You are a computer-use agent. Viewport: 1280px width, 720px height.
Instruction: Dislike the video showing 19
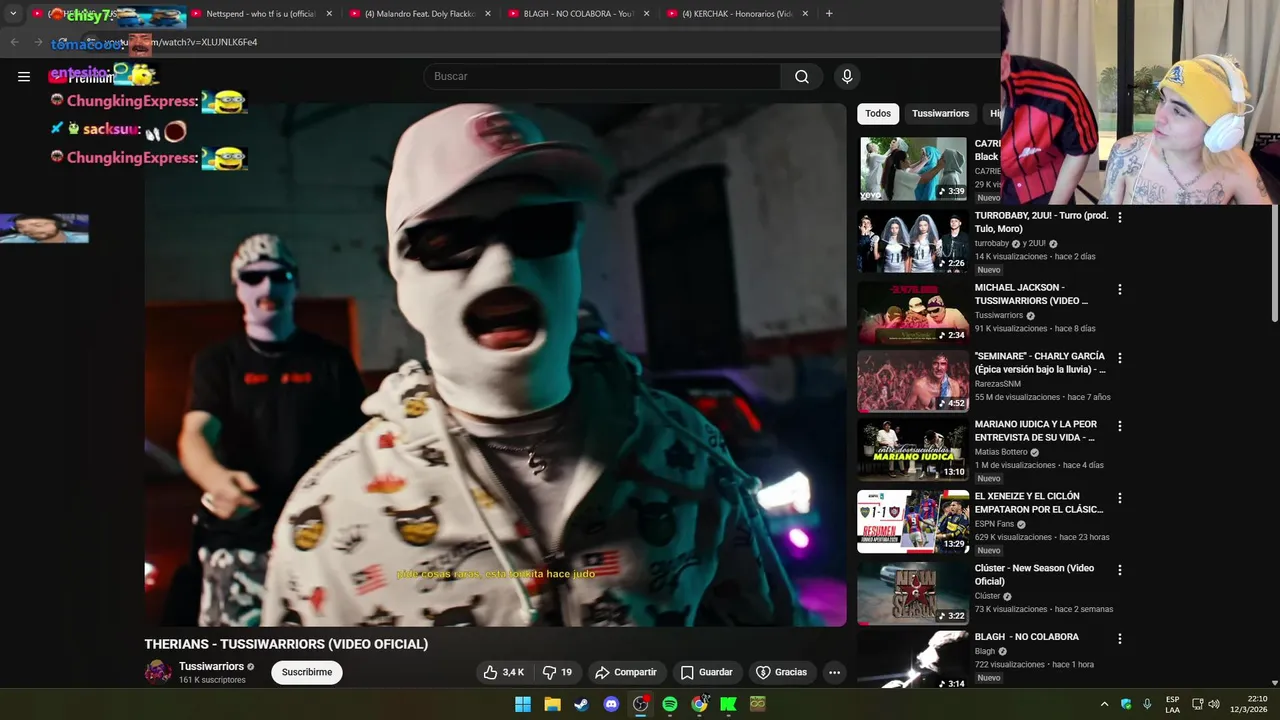[557, 672]
